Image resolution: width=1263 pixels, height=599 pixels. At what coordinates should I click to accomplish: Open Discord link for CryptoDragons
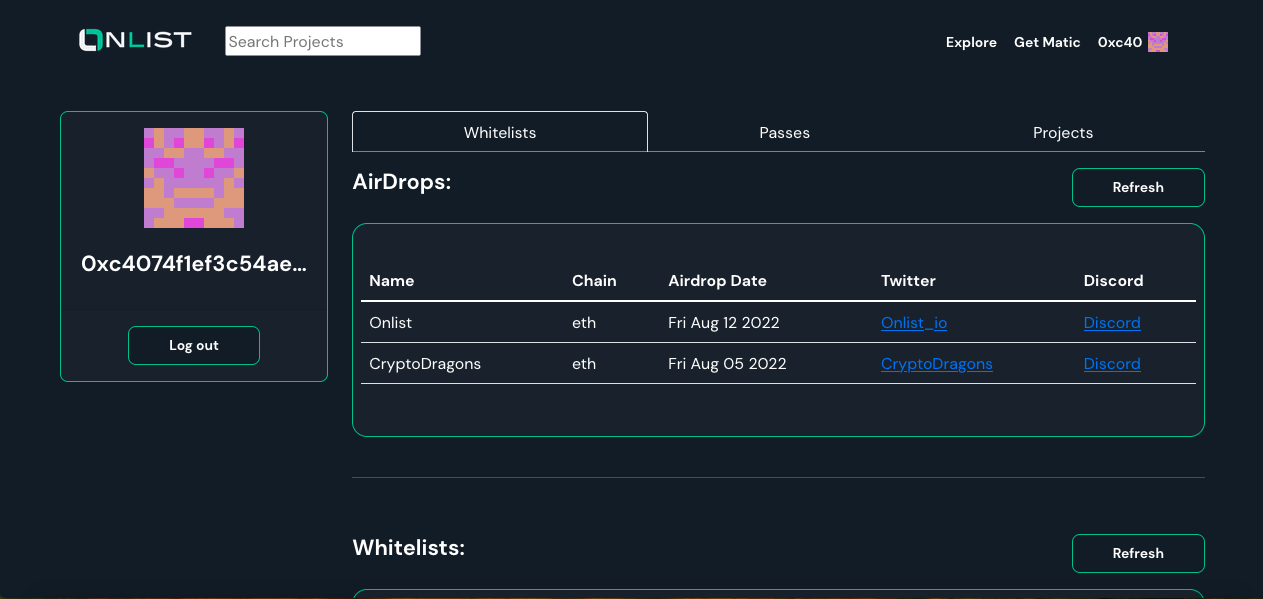1112,364
